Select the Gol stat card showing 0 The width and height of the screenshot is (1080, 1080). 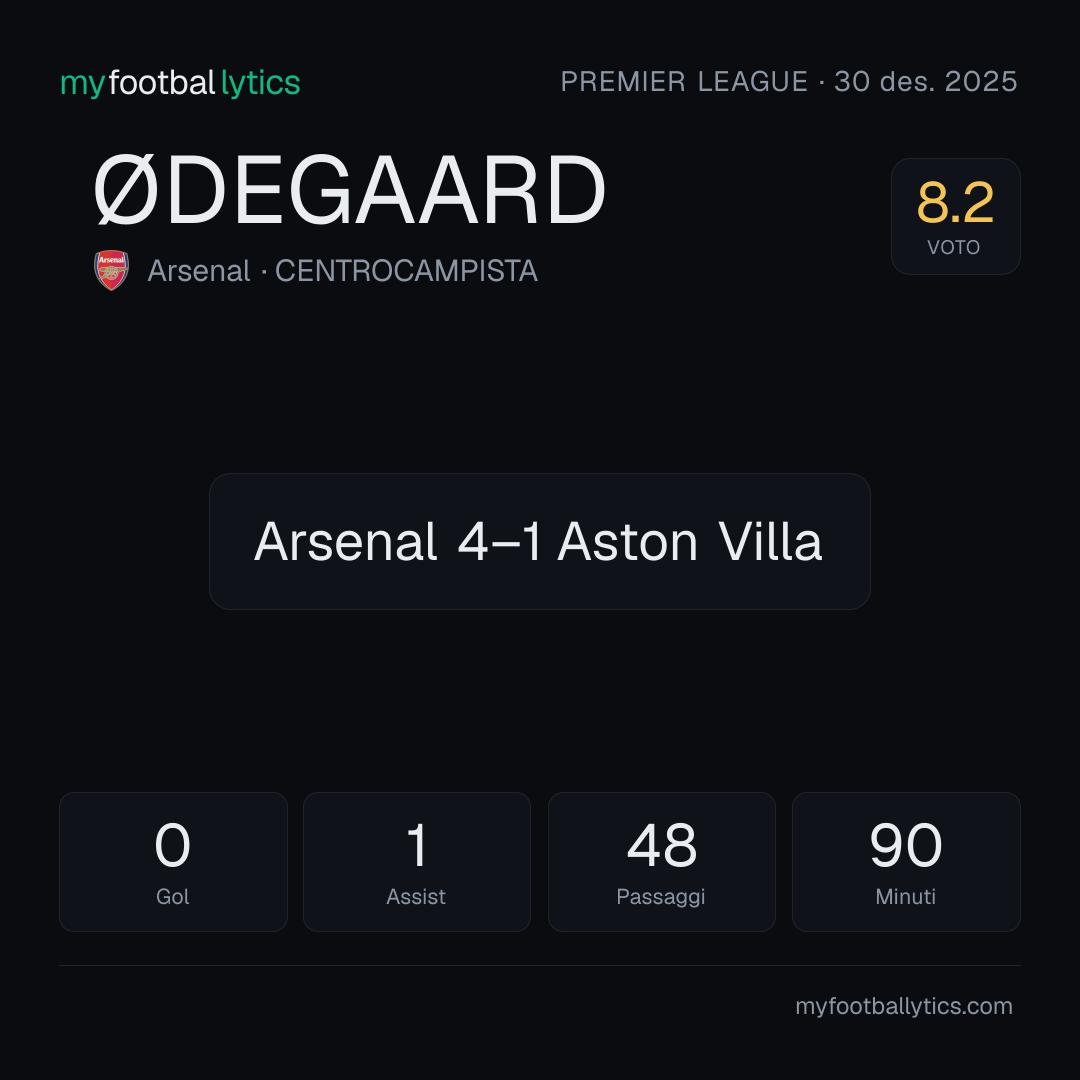coord(173,862)
